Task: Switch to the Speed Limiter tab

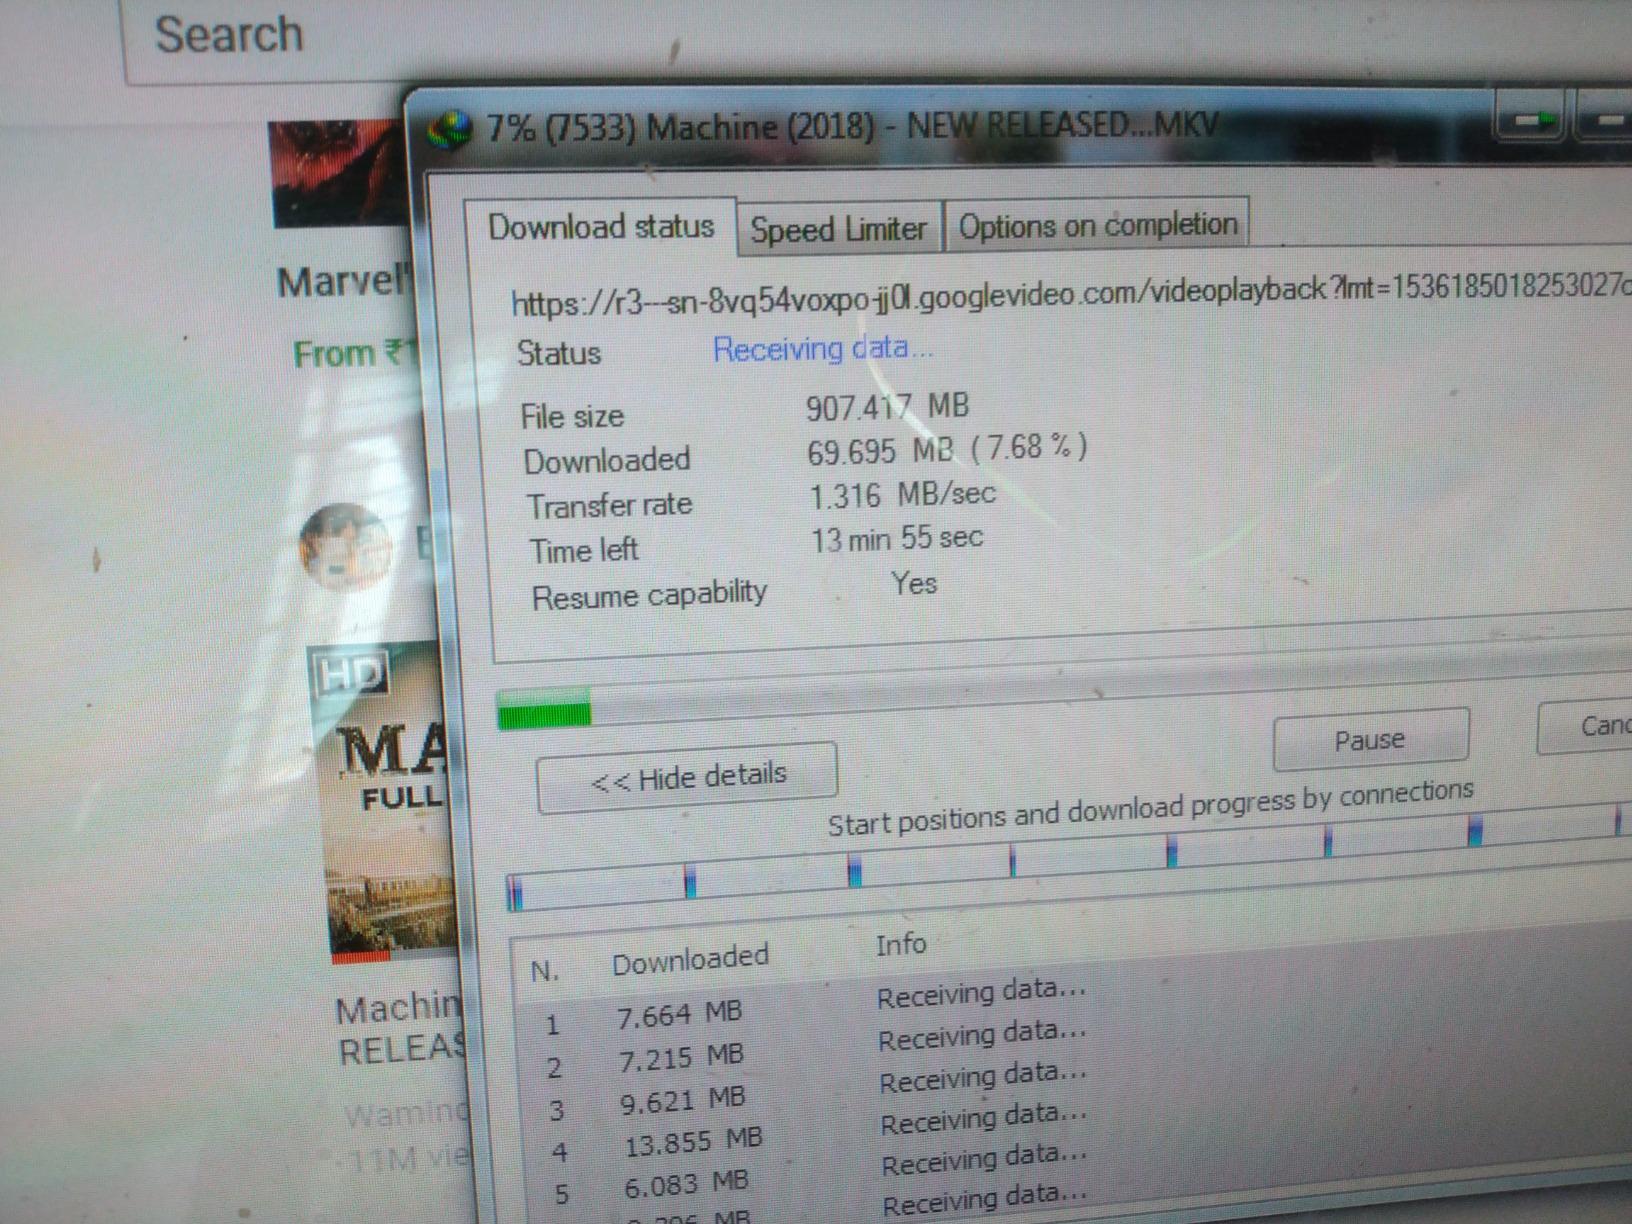Action: pyautogui.click(x=838, y=230)
